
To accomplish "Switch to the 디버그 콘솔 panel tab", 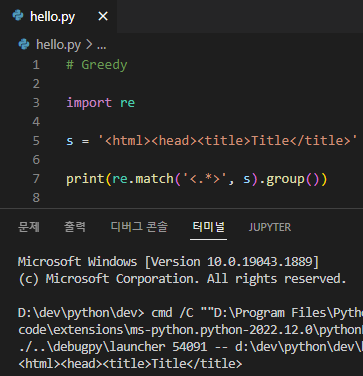I will point(139,227).
